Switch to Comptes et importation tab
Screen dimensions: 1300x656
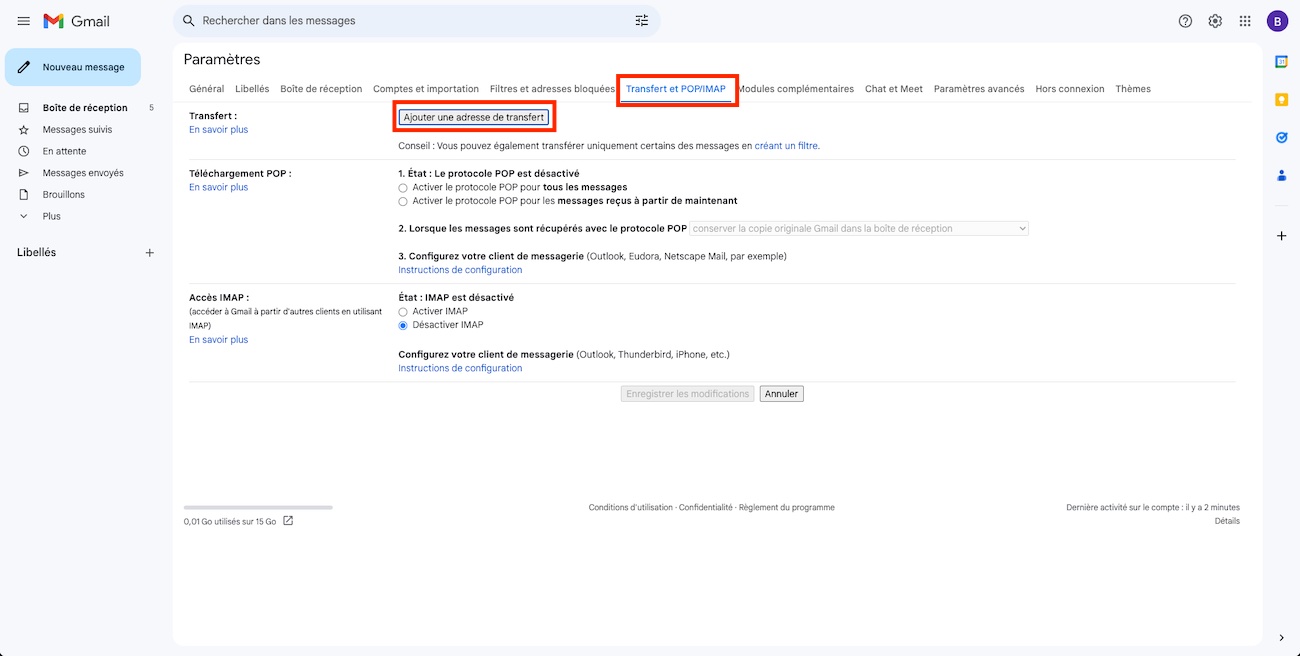click(426, 89)
